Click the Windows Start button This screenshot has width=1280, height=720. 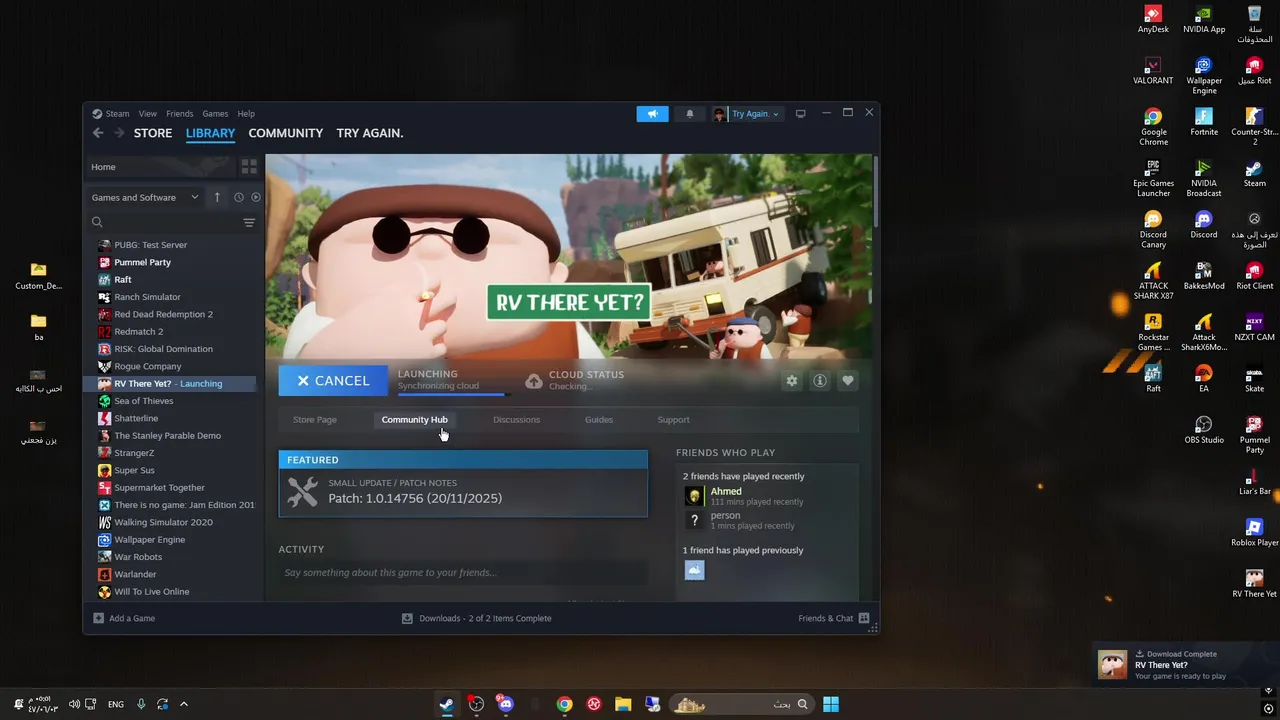[831, 704]
